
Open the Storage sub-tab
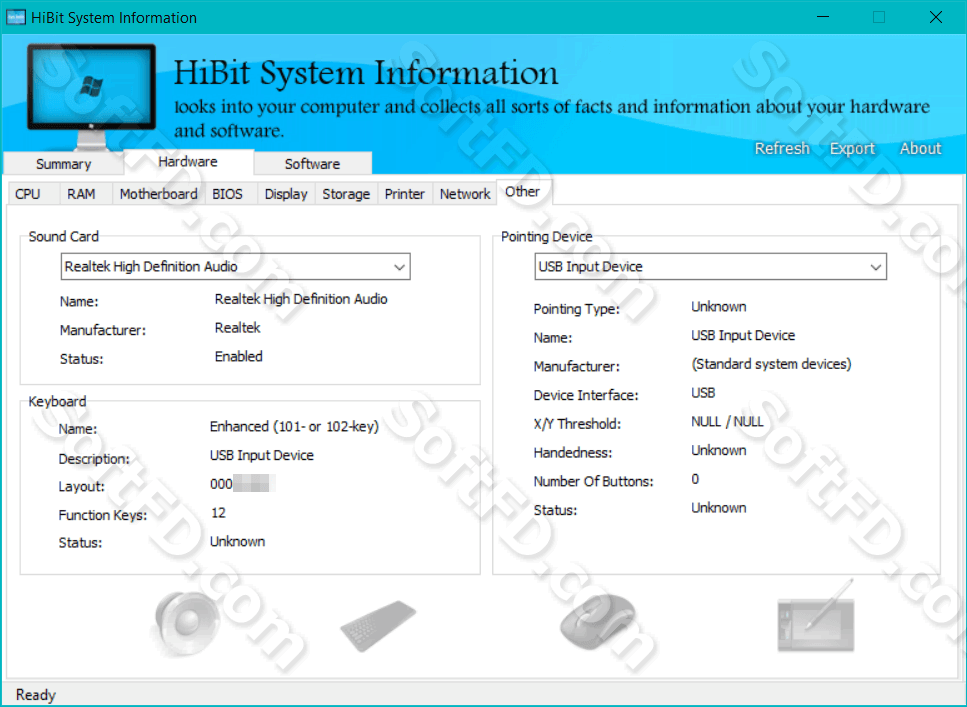pos(346,194)
